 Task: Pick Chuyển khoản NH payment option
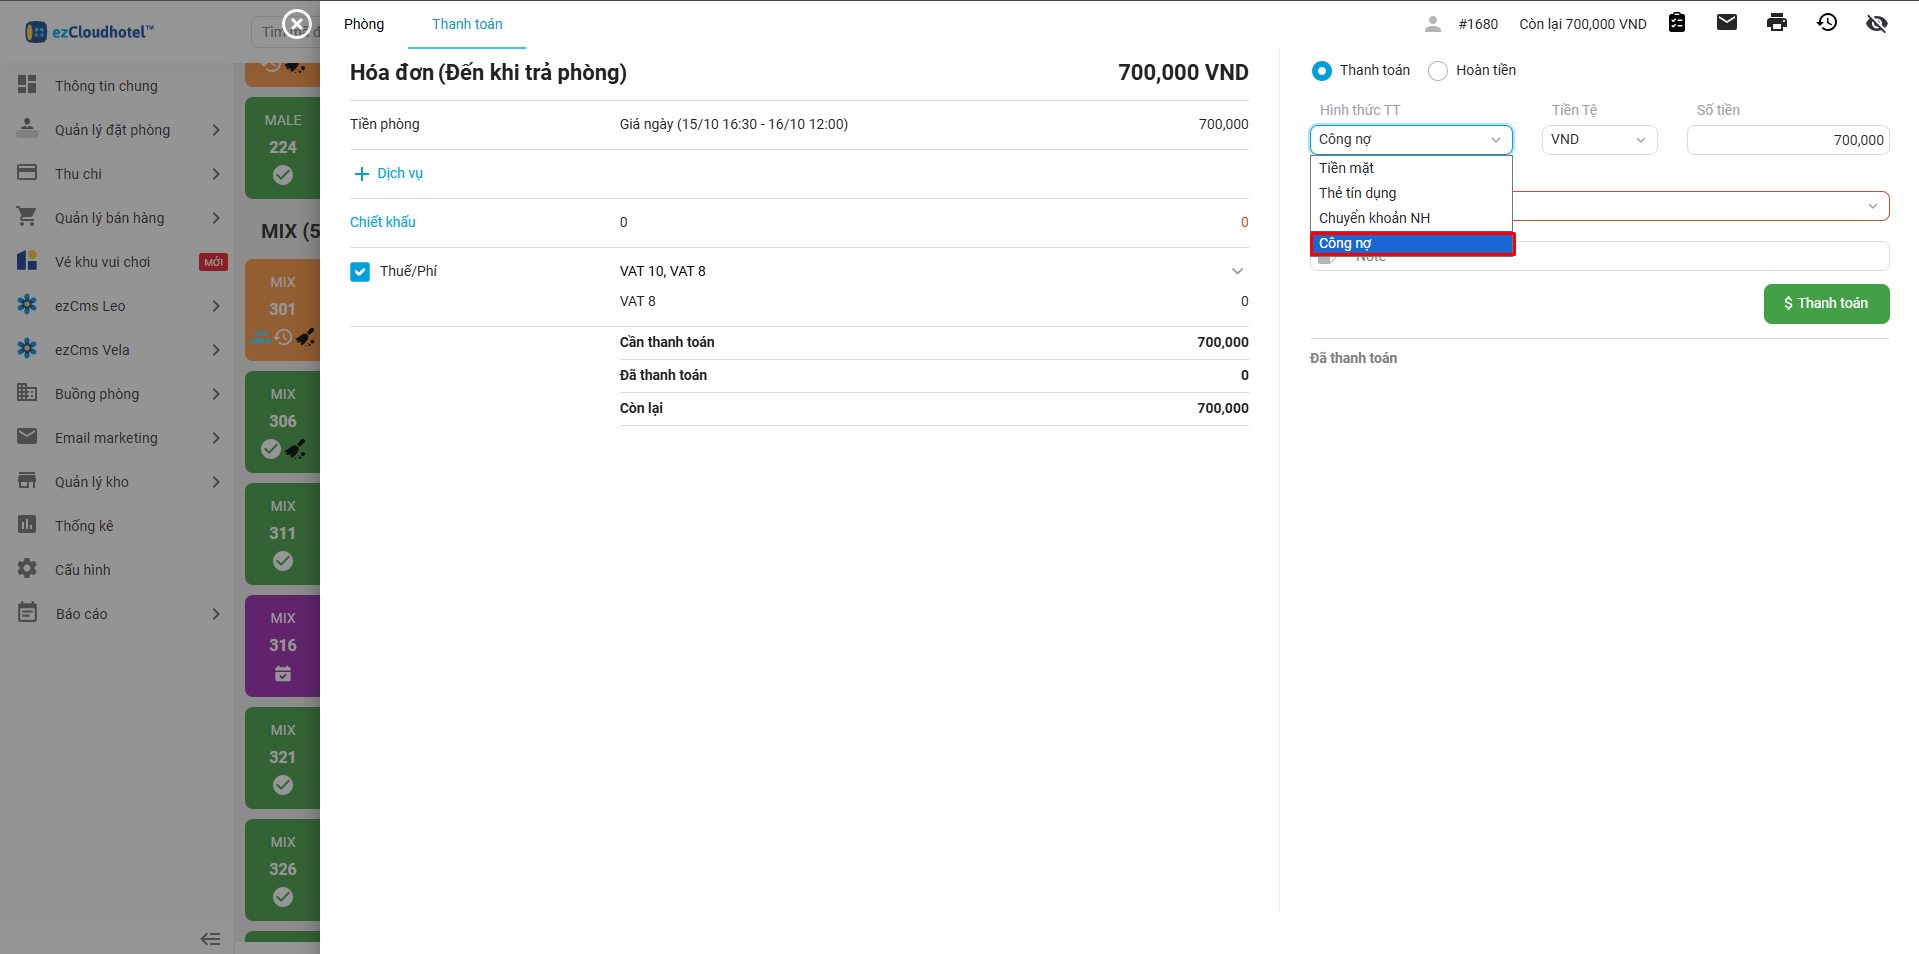pyautogui.click(x=1374, y=218)
